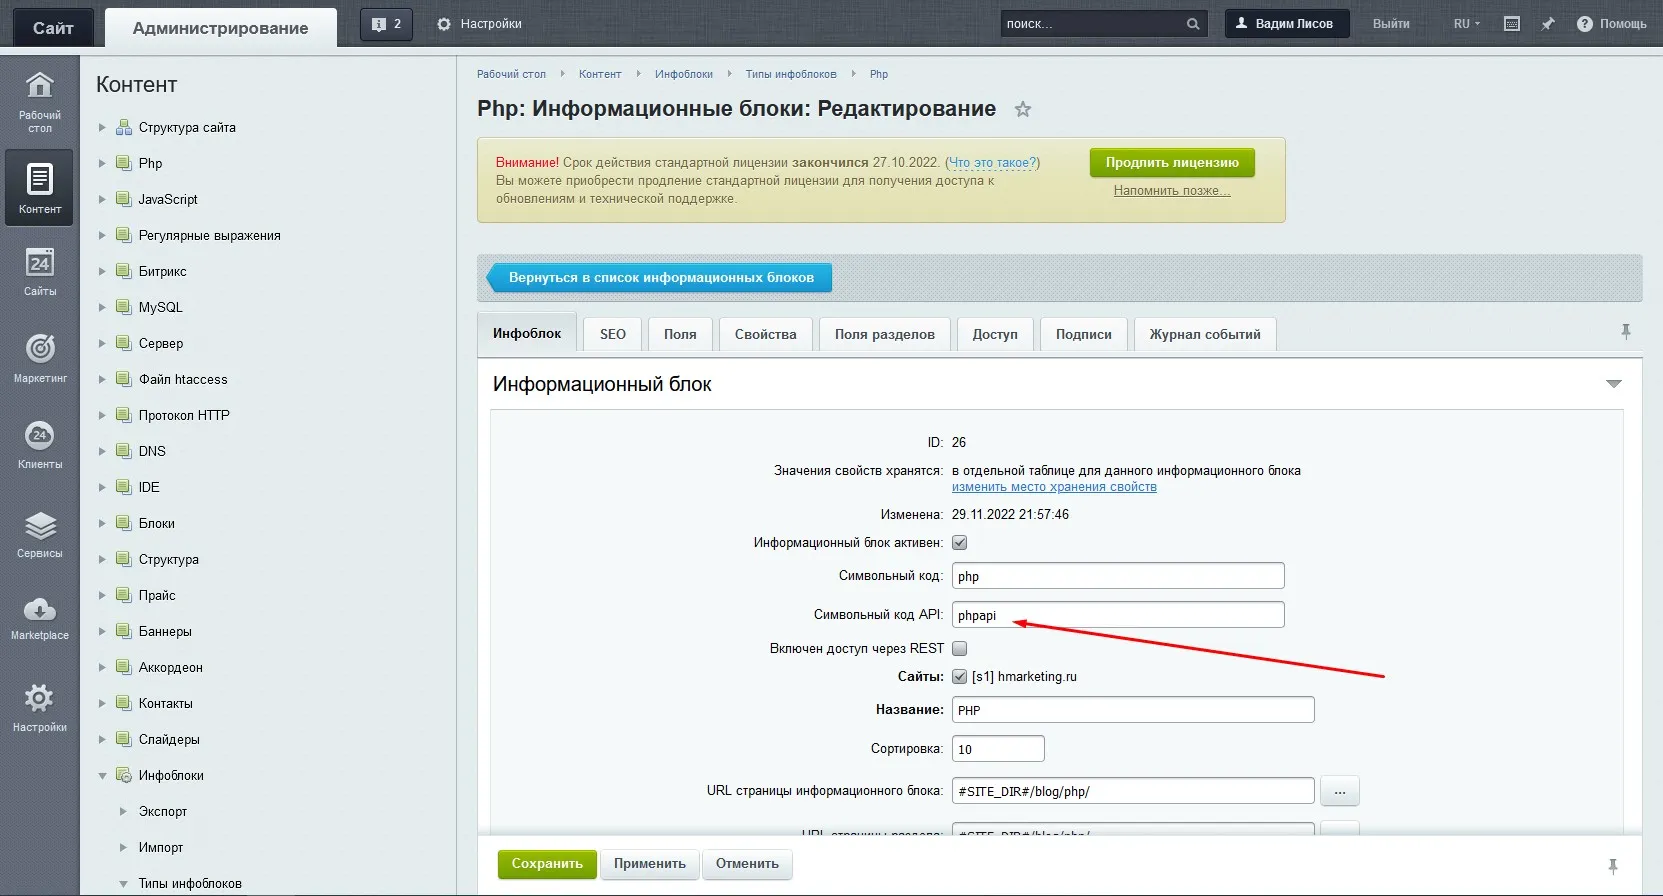Enable Включен доступ через REST checkbox
The width and height of the screenshot is (1663, 896).
(x=960, y=649)
